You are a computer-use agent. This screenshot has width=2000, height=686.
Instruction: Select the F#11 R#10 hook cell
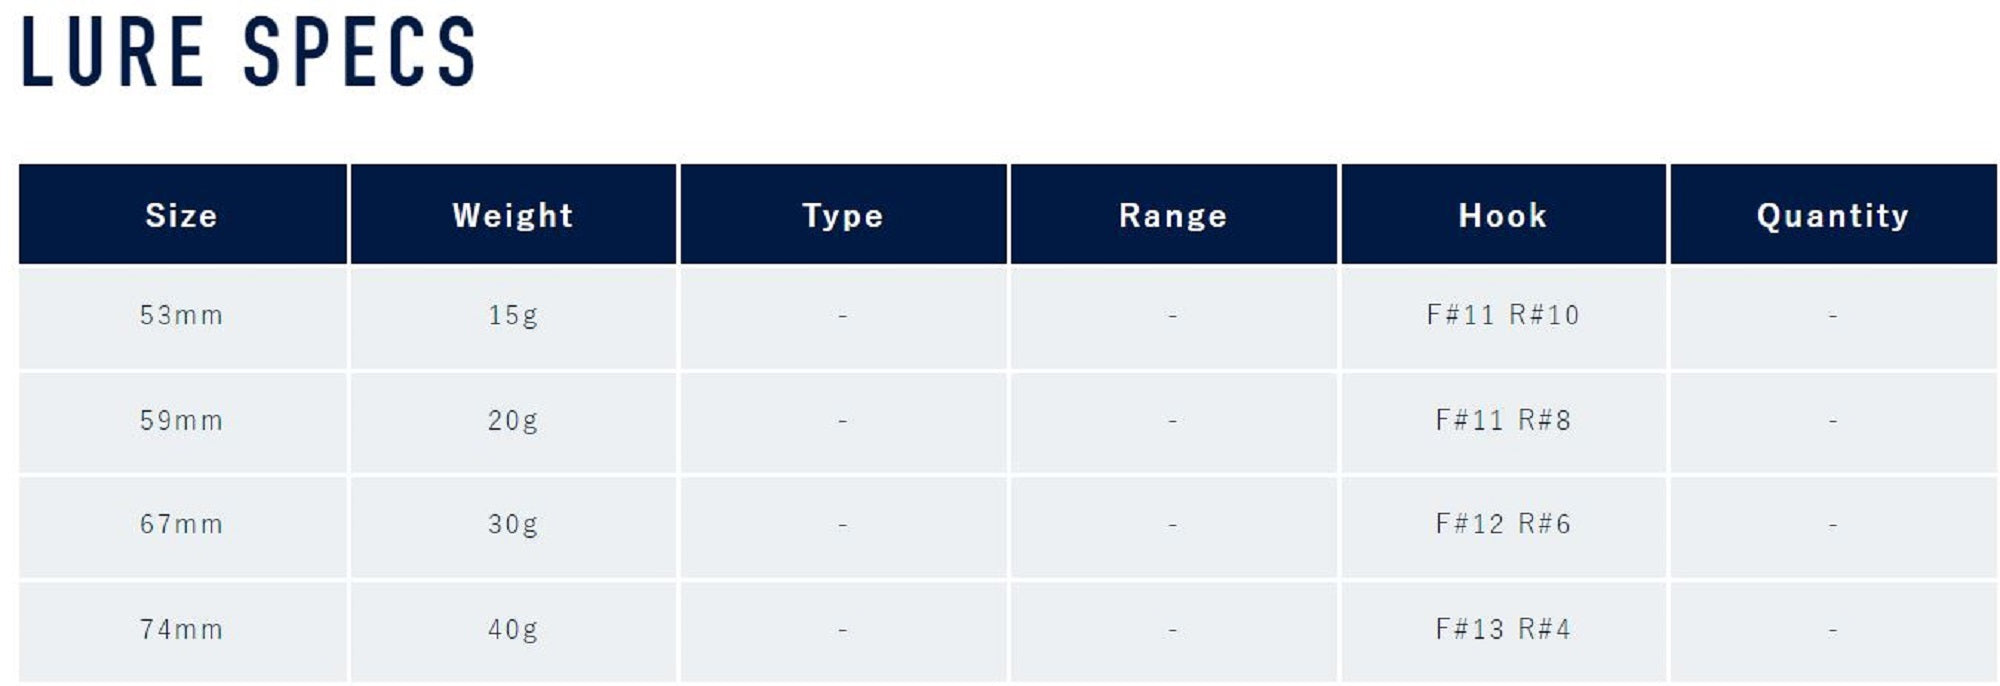tap(1503, 316)
